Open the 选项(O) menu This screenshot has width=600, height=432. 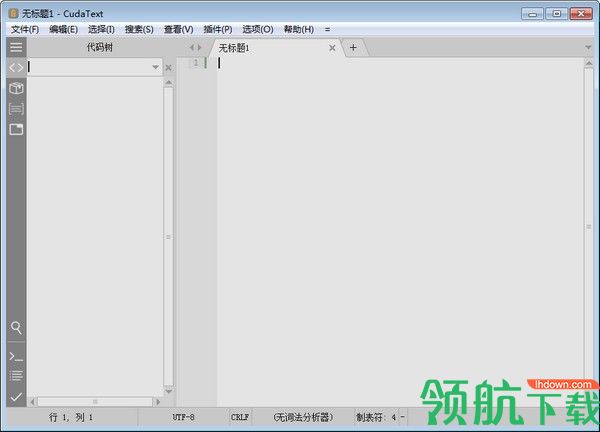[258, 29]
